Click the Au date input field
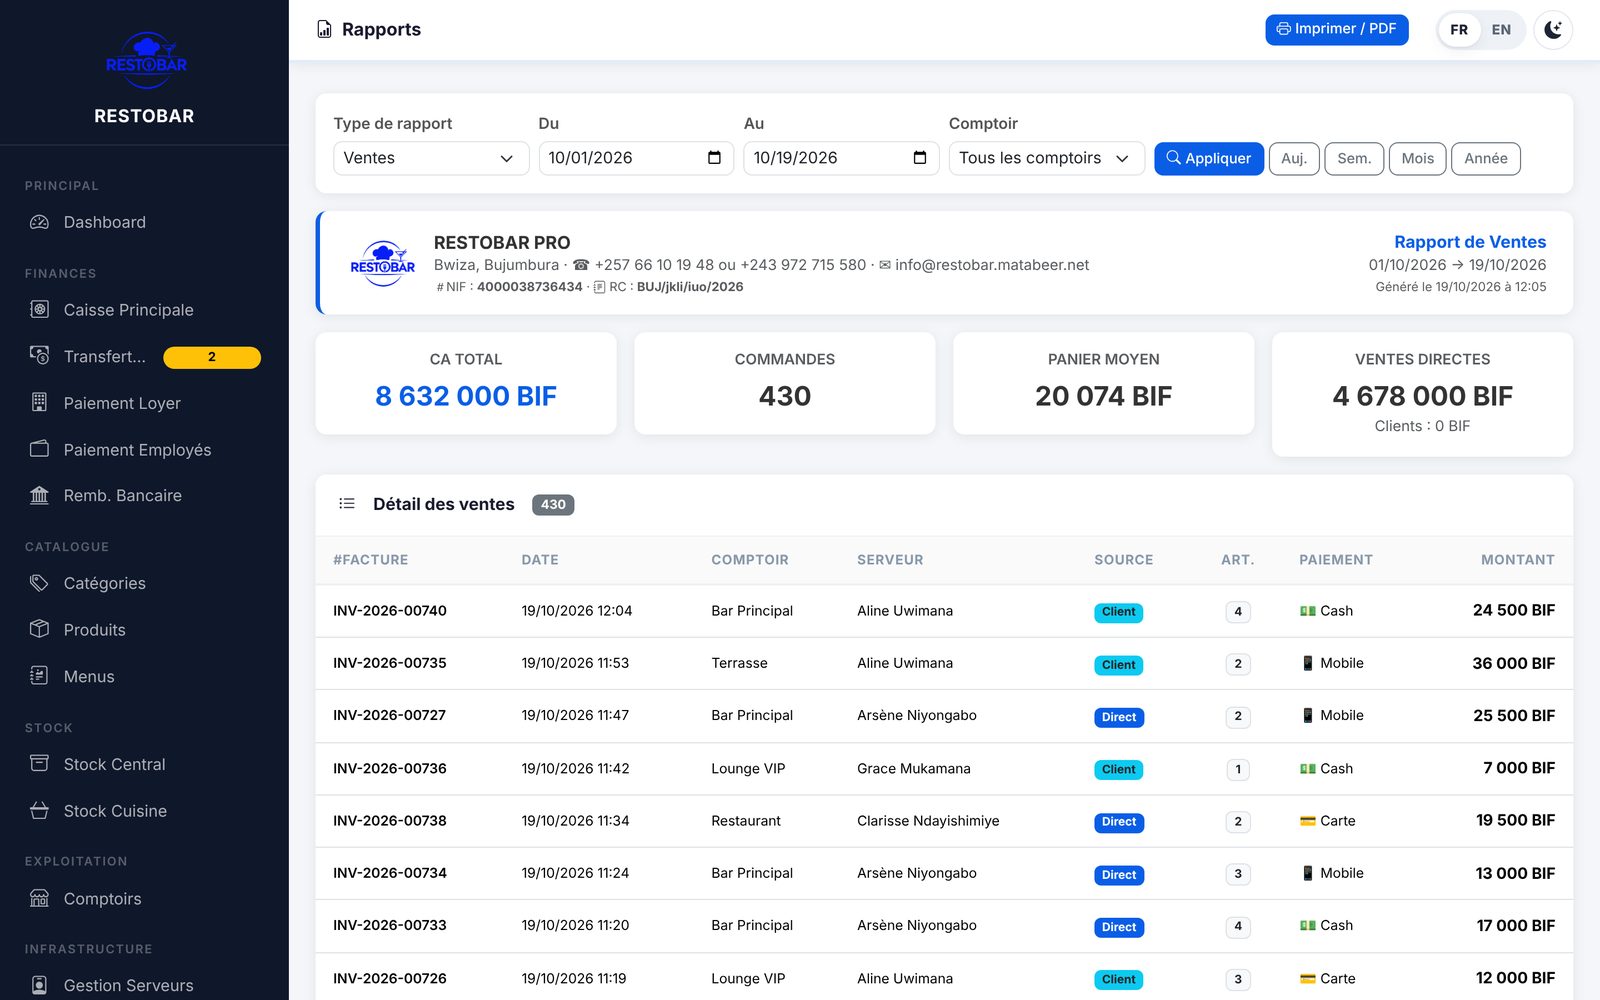Image resolution: width=1600 pixels, height=1000 pixels. coord(841,158)
